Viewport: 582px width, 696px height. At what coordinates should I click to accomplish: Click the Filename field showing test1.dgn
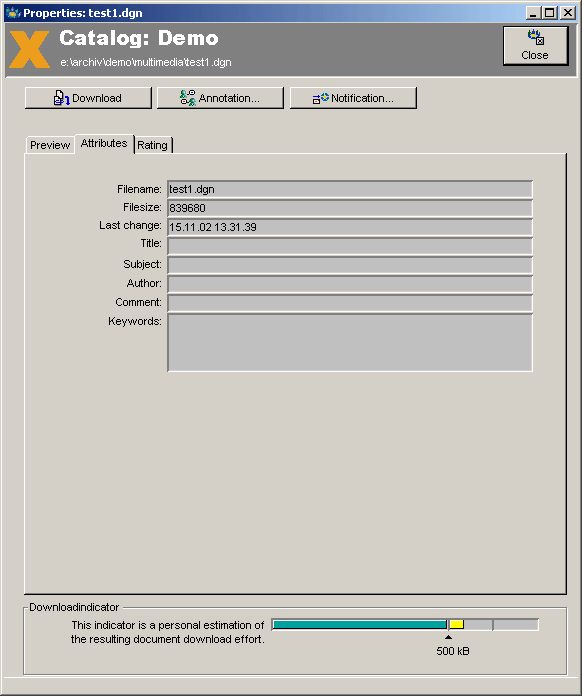pyautogui.click(x=350, y=189)
